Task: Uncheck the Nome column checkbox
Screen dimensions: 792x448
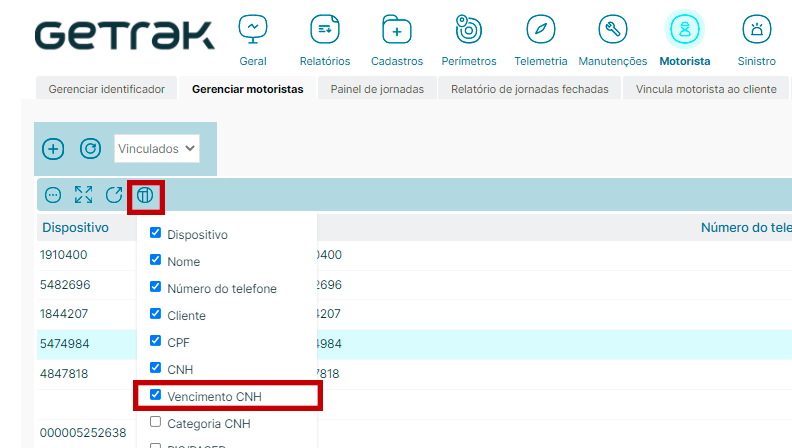Action: [156, 260]
